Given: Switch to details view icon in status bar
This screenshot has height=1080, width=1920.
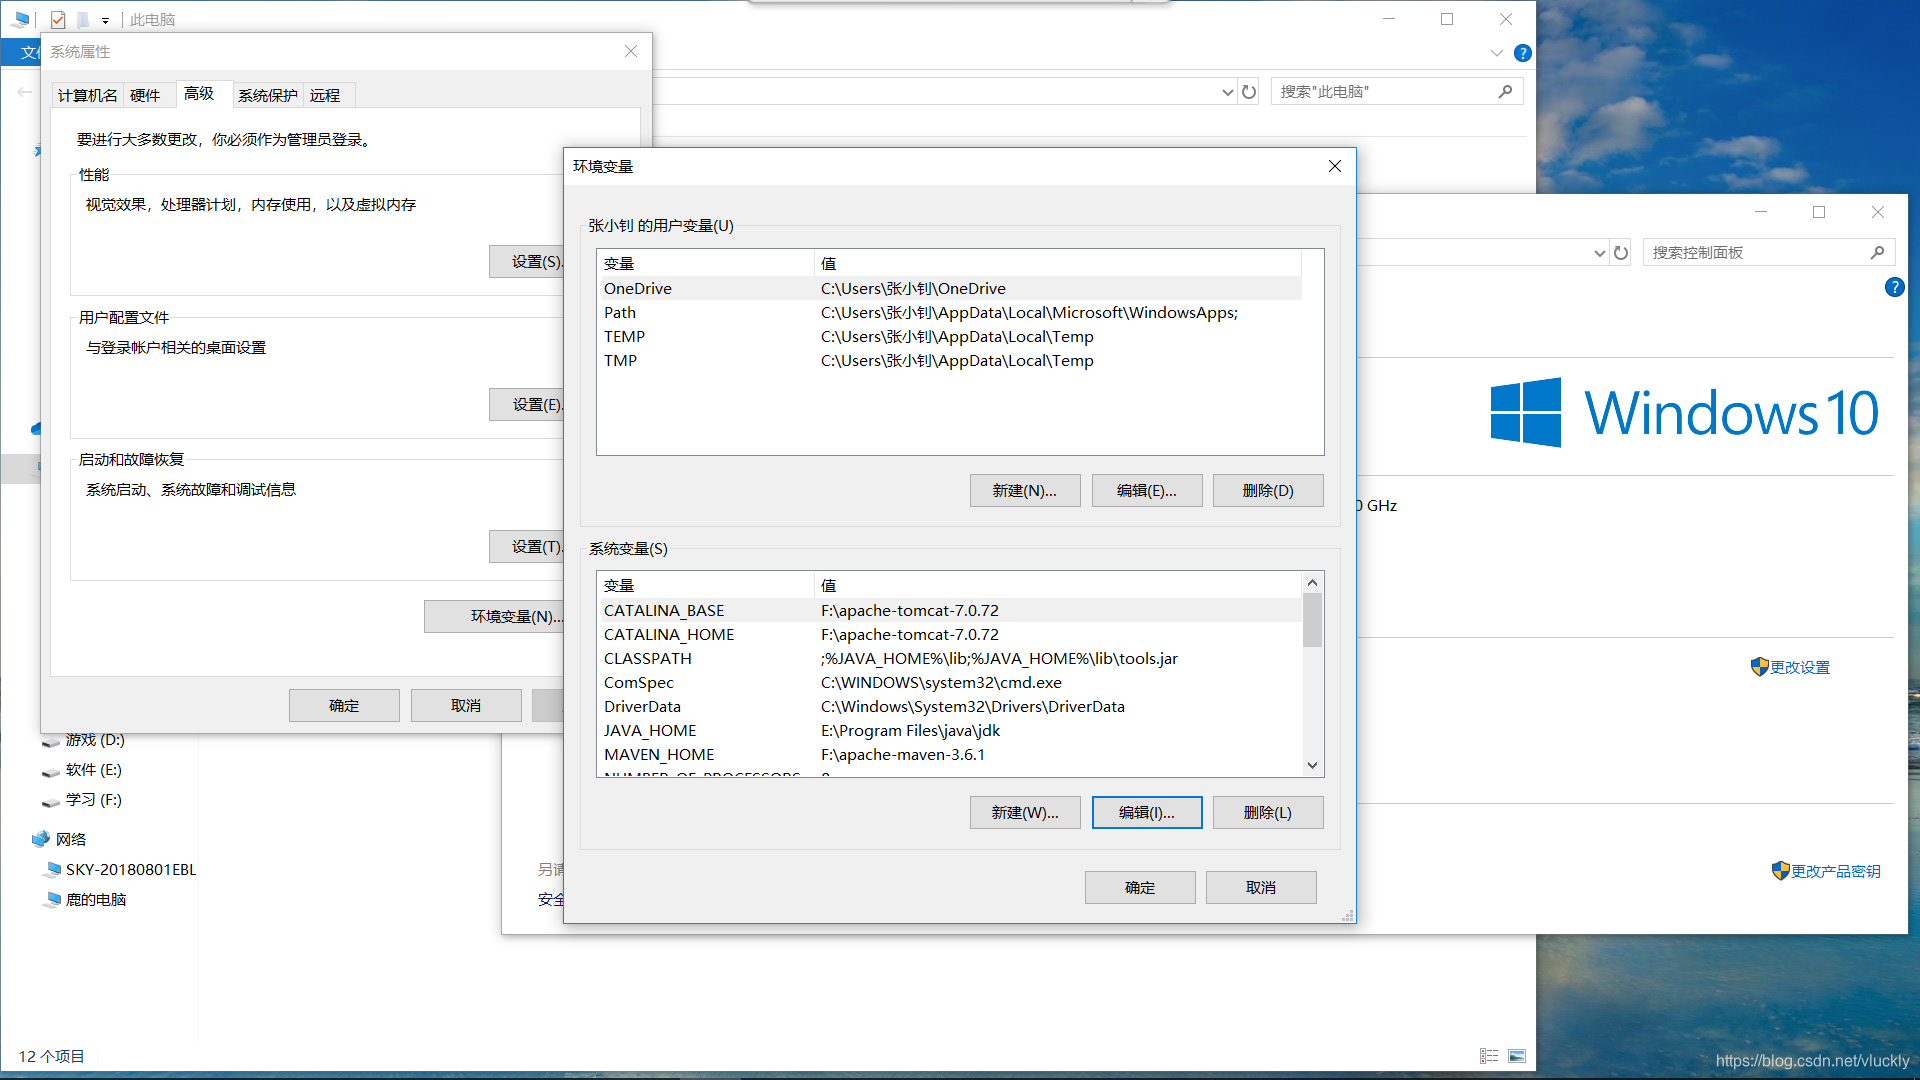Looking at the screenshot, I should 1489,1056.
